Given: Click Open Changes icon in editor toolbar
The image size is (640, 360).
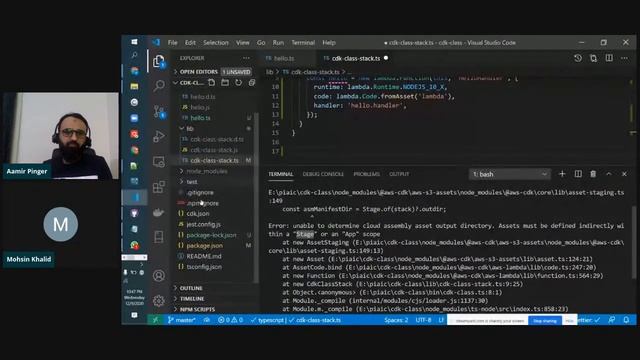Looking at the screenshot, I should coord(593,58).
